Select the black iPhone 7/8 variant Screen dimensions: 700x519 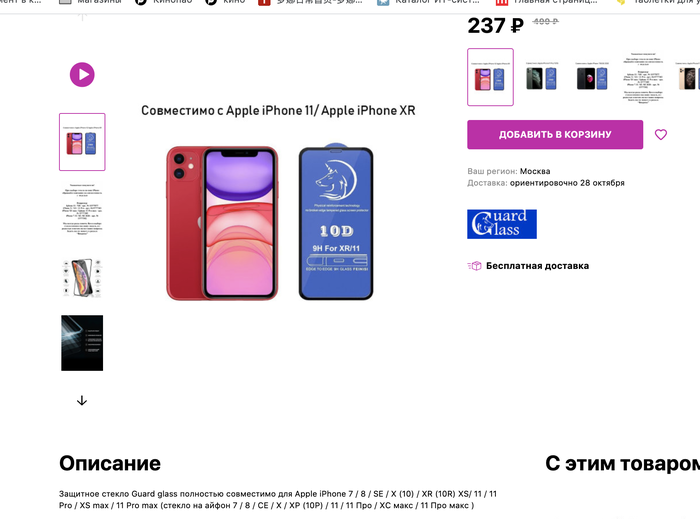[x=592, y=77]
